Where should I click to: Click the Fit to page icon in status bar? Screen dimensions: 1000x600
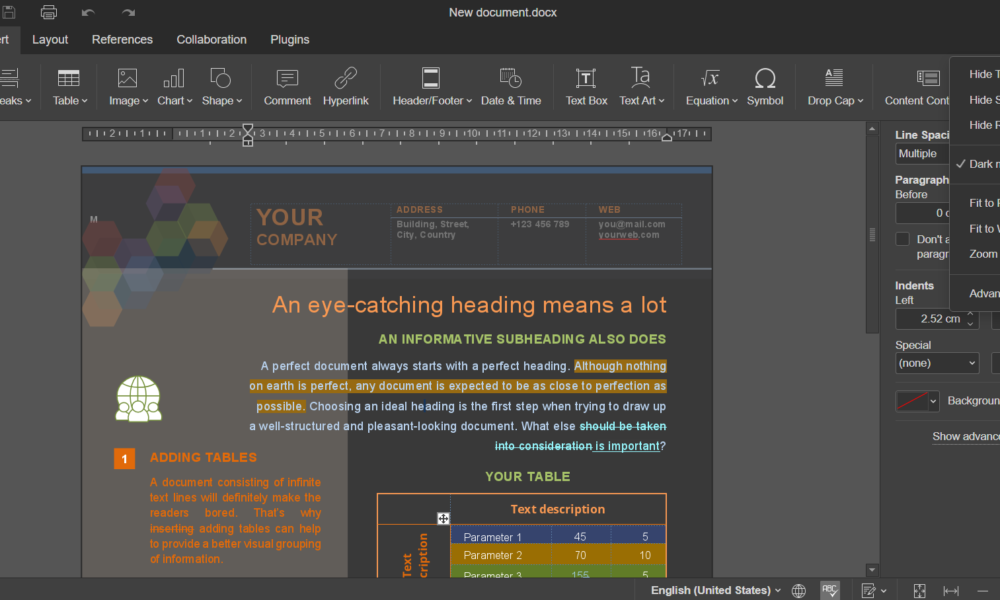[919, 591]
